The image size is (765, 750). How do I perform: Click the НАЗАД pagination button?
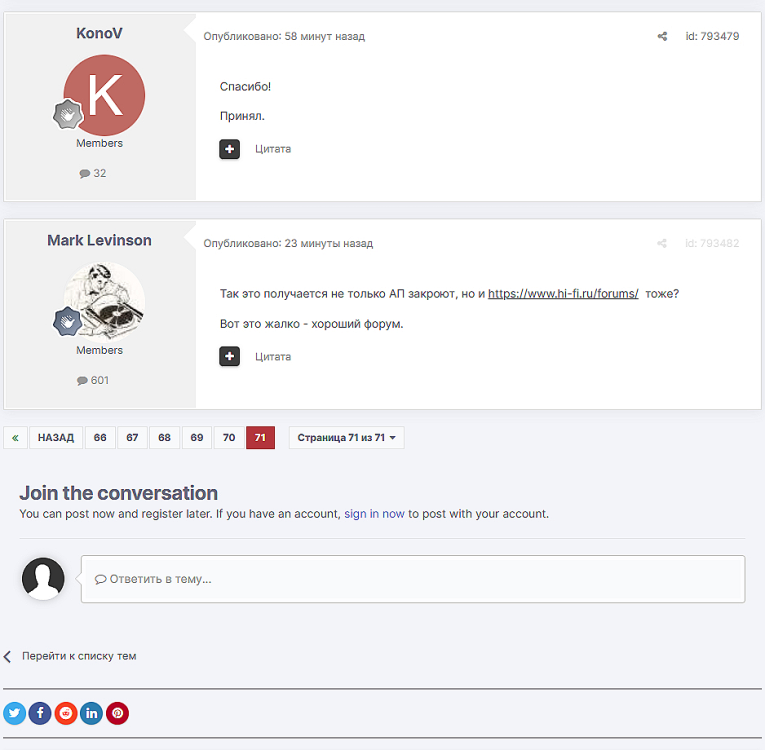pos(56,438)
